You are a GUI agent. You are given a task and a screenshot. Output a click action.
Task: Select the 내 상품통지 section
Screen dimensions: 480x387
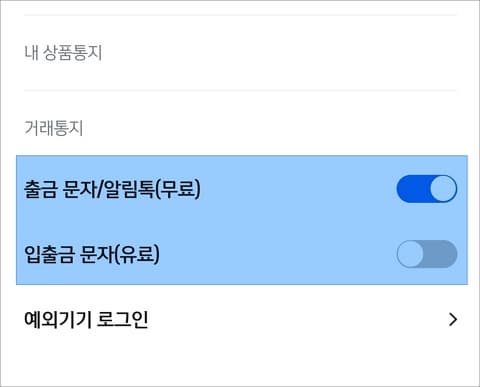[63, 52]
